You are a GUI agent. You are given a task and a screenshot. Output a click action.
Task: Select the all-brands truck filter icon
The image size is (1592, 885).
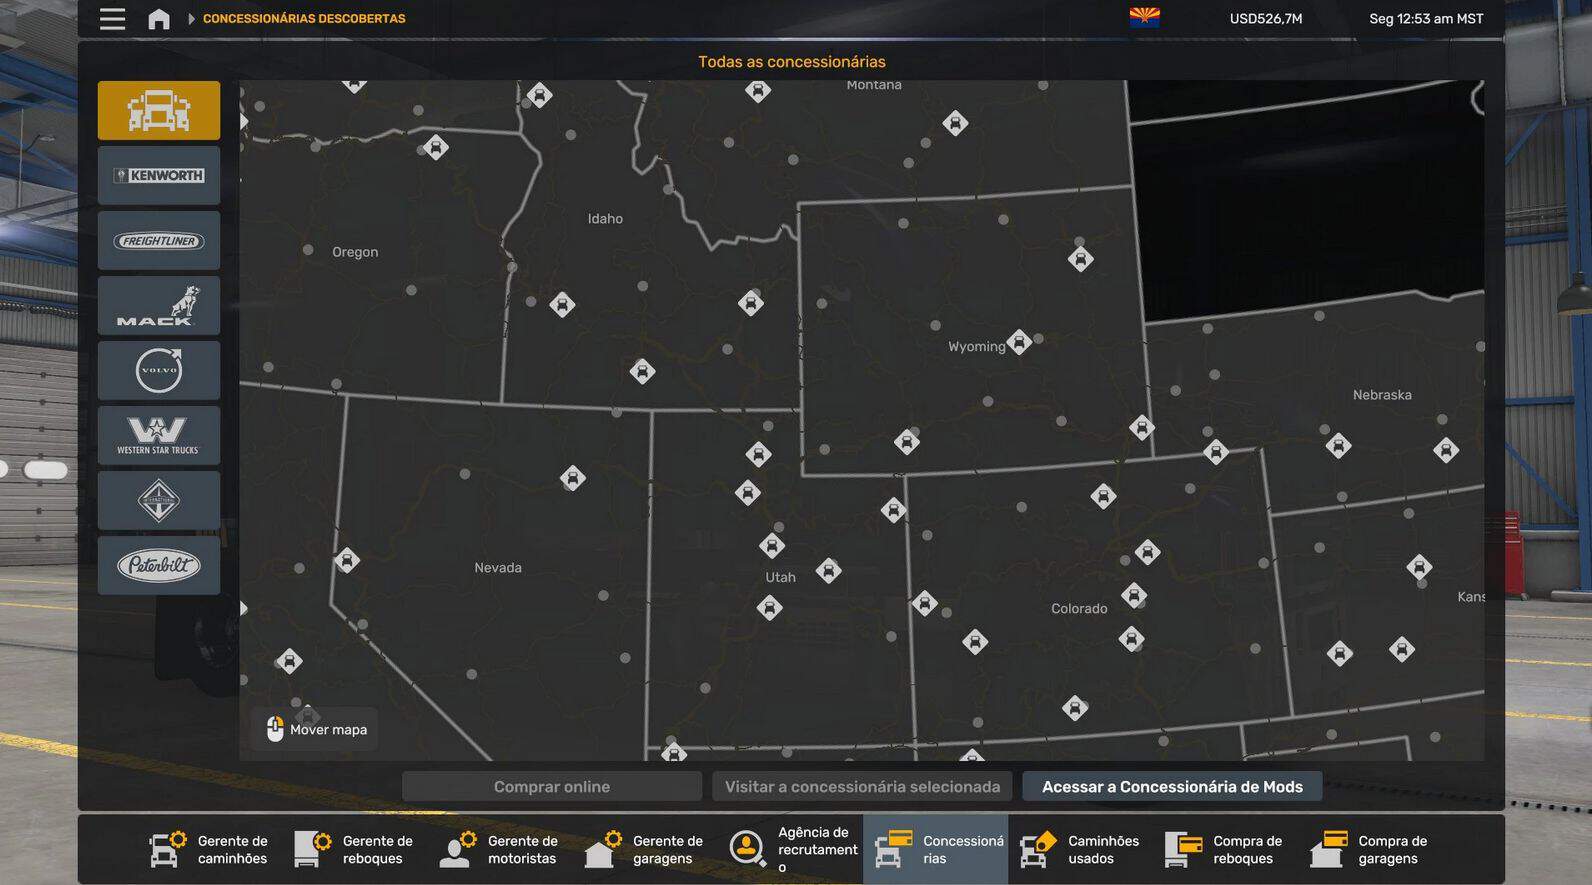point(158,110)
